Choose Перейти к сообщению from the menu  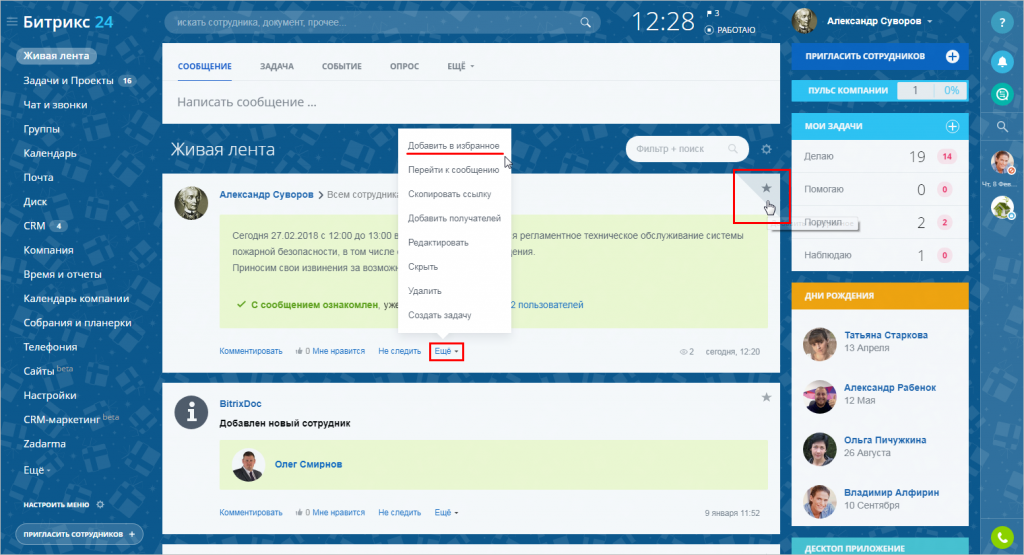pyautogui.click(x=454, y=170)
